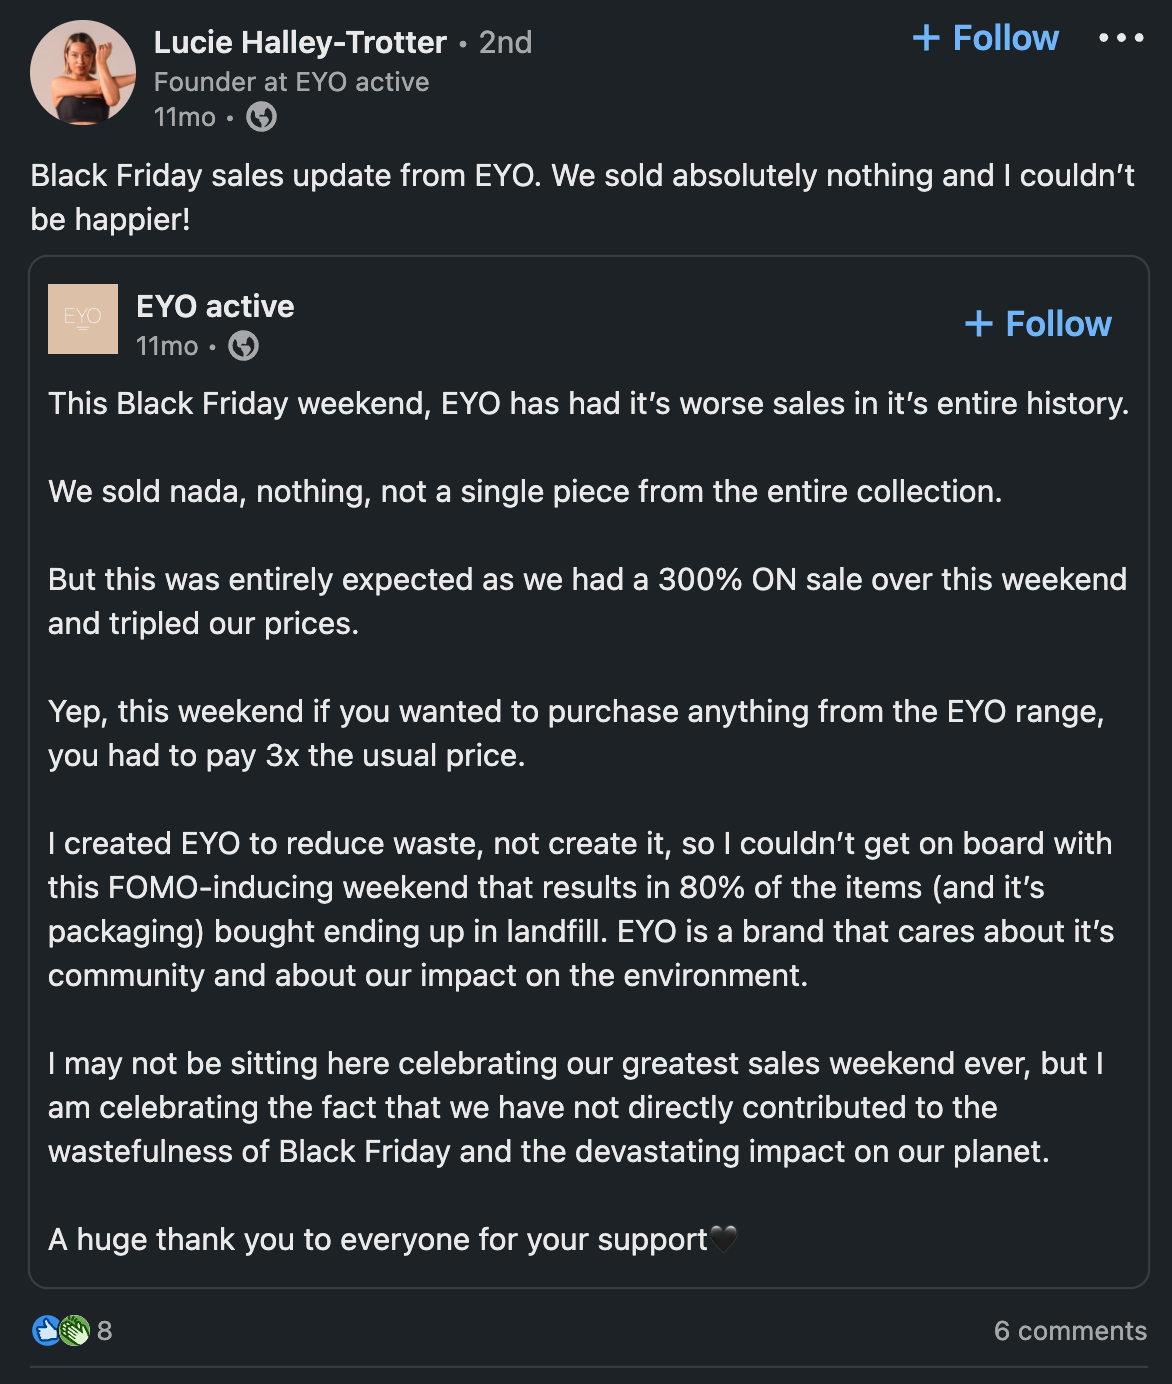
Task: Click the 2nd connection degree indicator
Action: click(x=505, y=42)
